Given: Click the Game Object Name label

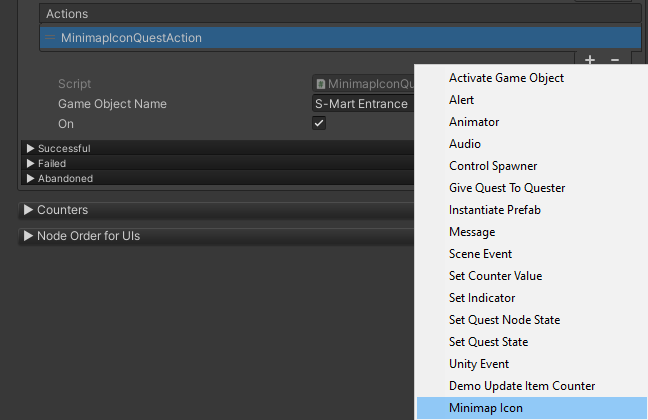Looking at the screenshot, I should tap(112, 104).
